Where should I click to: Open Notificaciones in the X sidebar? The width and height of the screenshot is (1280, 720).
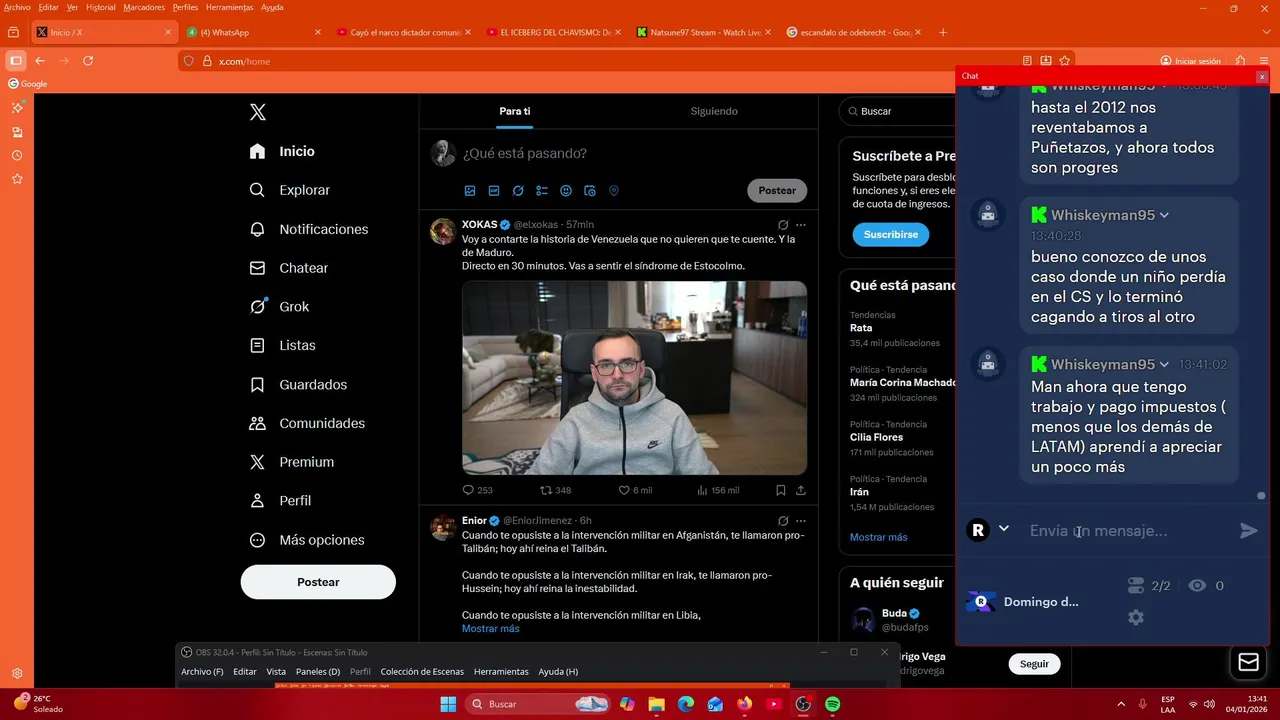309,229
